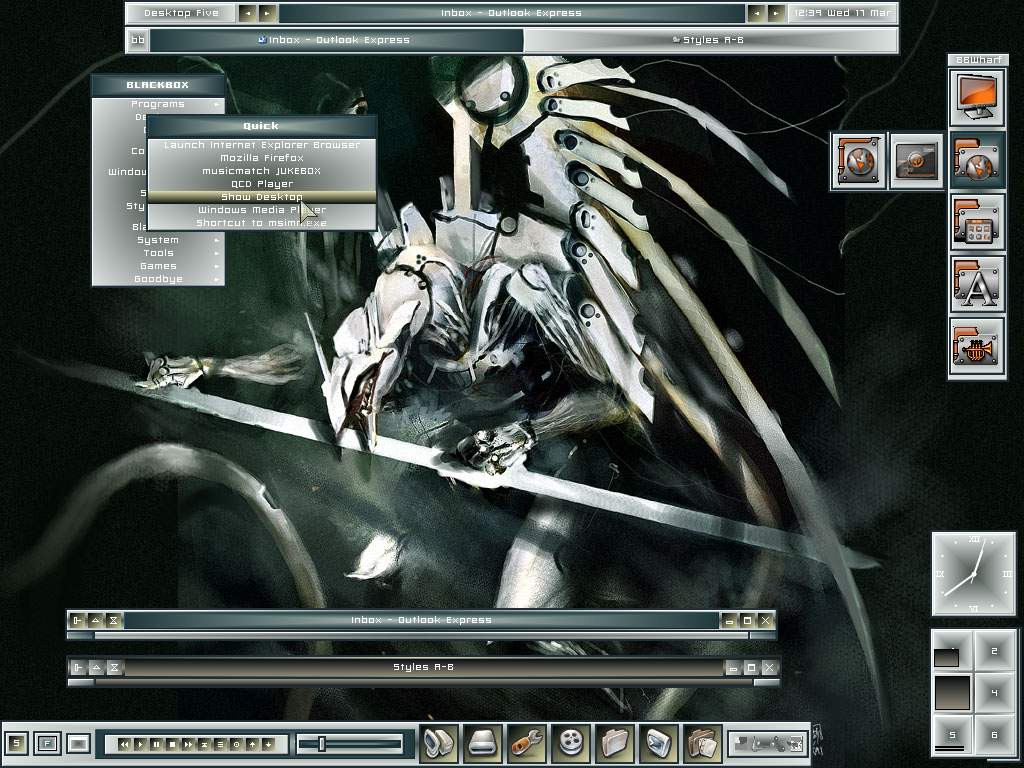Open the fonts folder with letter A
Viewport: 1024px width, 768px height.
tap(977, 284)
